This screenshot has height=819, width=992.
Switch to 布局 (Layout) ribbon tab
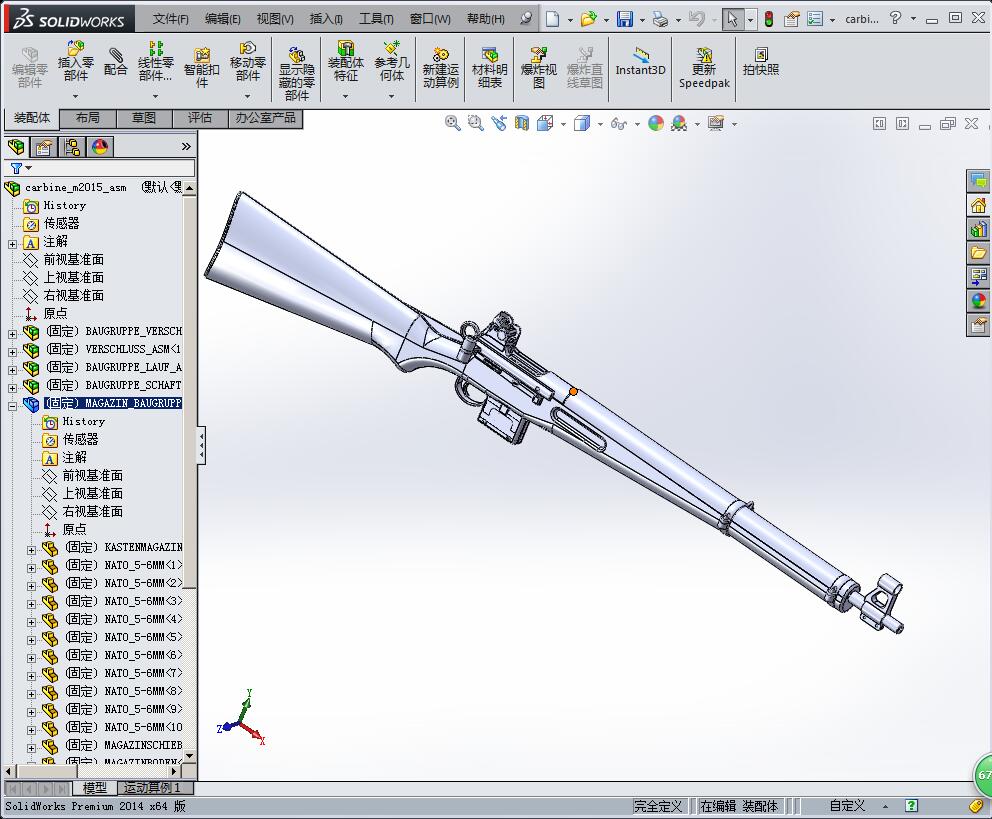coord(87,118)
